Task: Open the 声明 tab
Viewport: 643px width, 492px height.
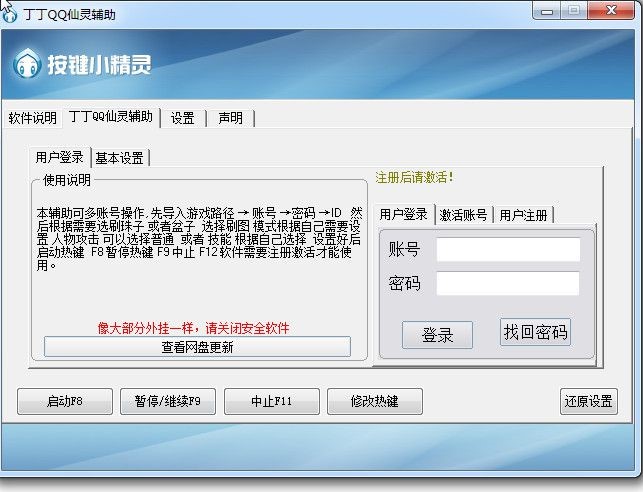Action: click(230, 118)
